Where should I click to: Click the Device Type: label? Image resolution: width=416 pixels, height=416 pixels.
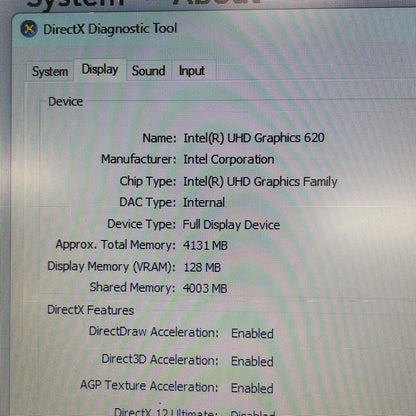click(141, 224)
